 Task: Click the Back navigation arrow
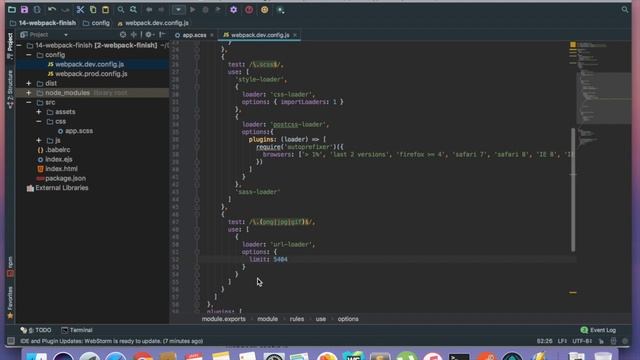click(x=149, y=9)
